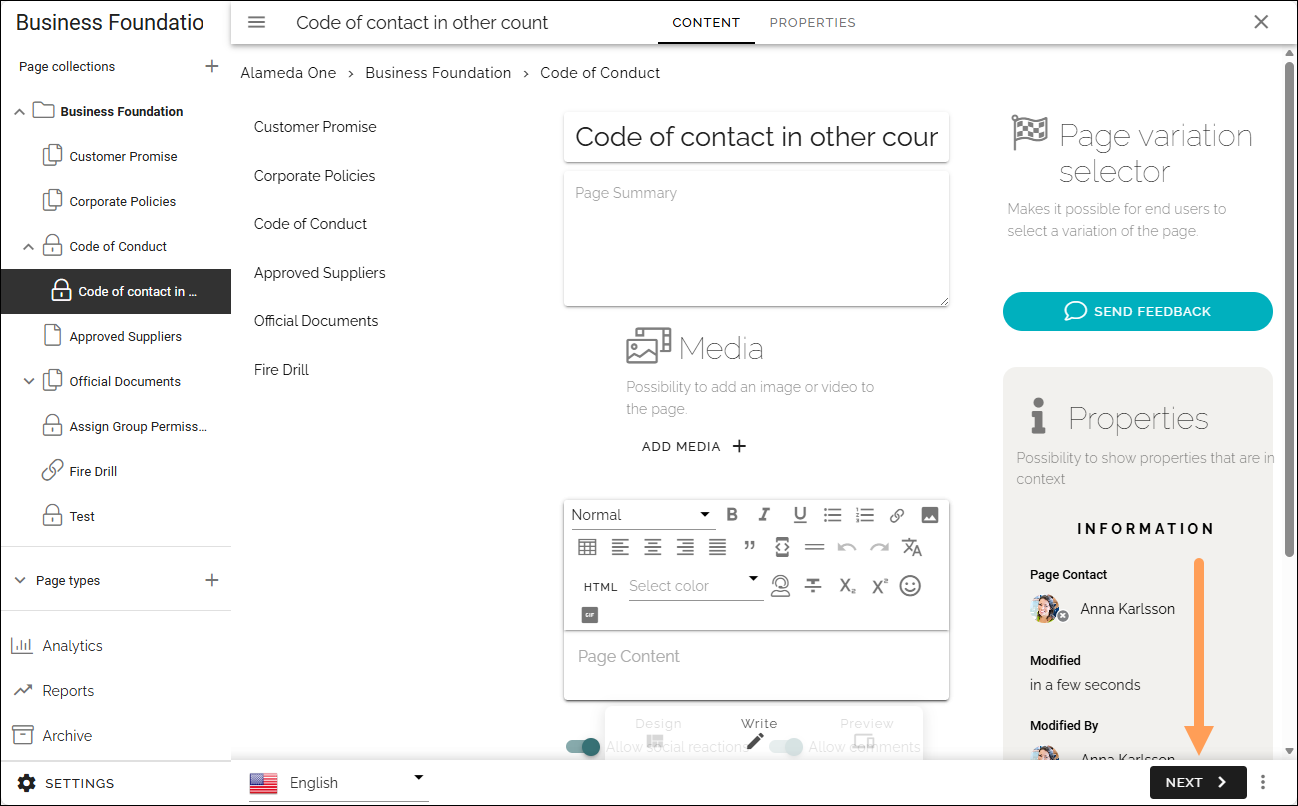Image resolution: width=1298 pixels, height=806 pixels.
Task: Insert a block quote
Action: pyautogui.click(x=749, y=547)
